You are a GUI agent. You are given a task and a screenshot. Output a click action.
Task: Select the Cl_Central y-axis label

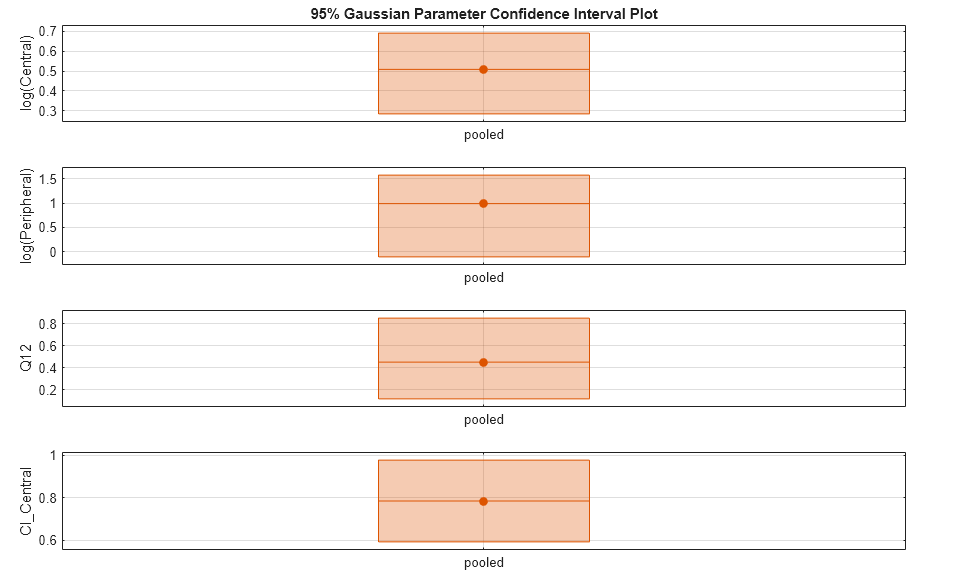coord(27,501)
